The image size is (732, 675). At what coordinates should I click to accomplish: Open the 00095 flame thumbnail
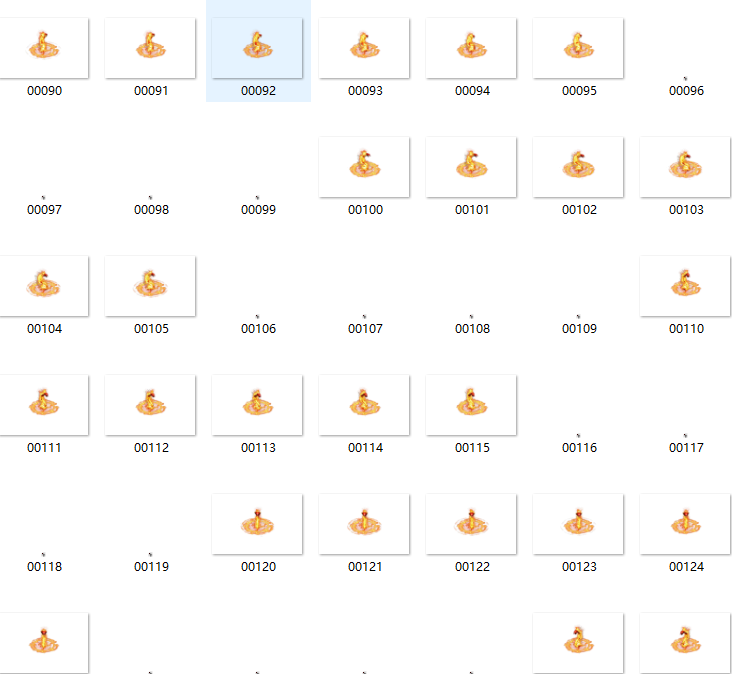pyautogui.click(x=578, y=48)
